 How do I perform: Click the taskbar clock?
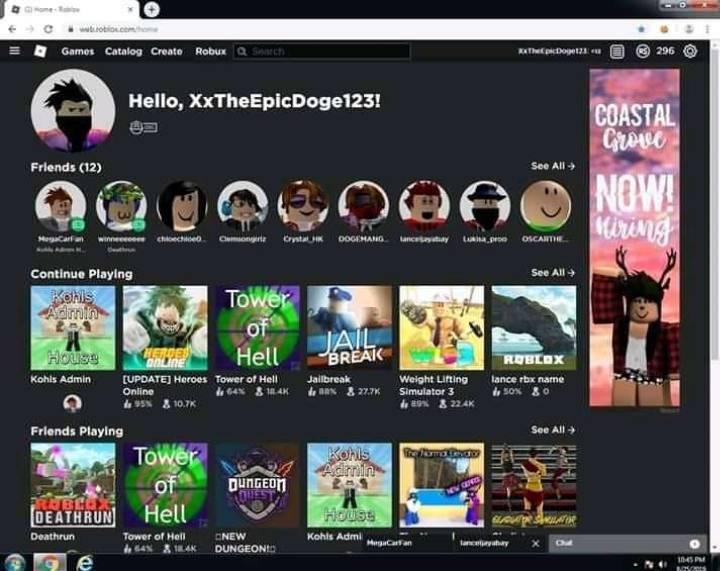(691, 564)
